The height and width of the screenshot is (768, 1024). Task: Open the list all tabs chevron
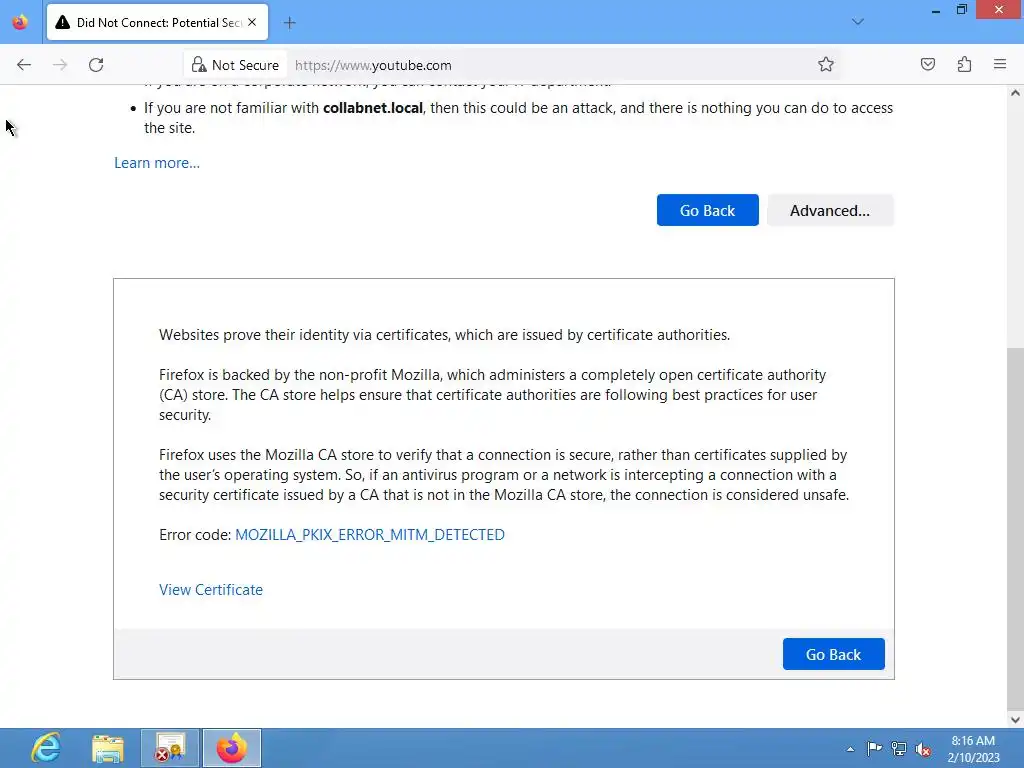pyautogui.click(x=857, y=22)
